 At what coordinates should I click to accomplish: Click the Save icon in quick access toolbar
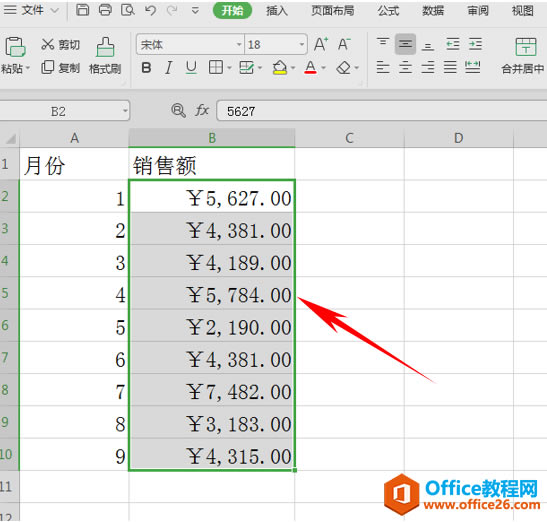pyautogui.click(x=82, y=10)
